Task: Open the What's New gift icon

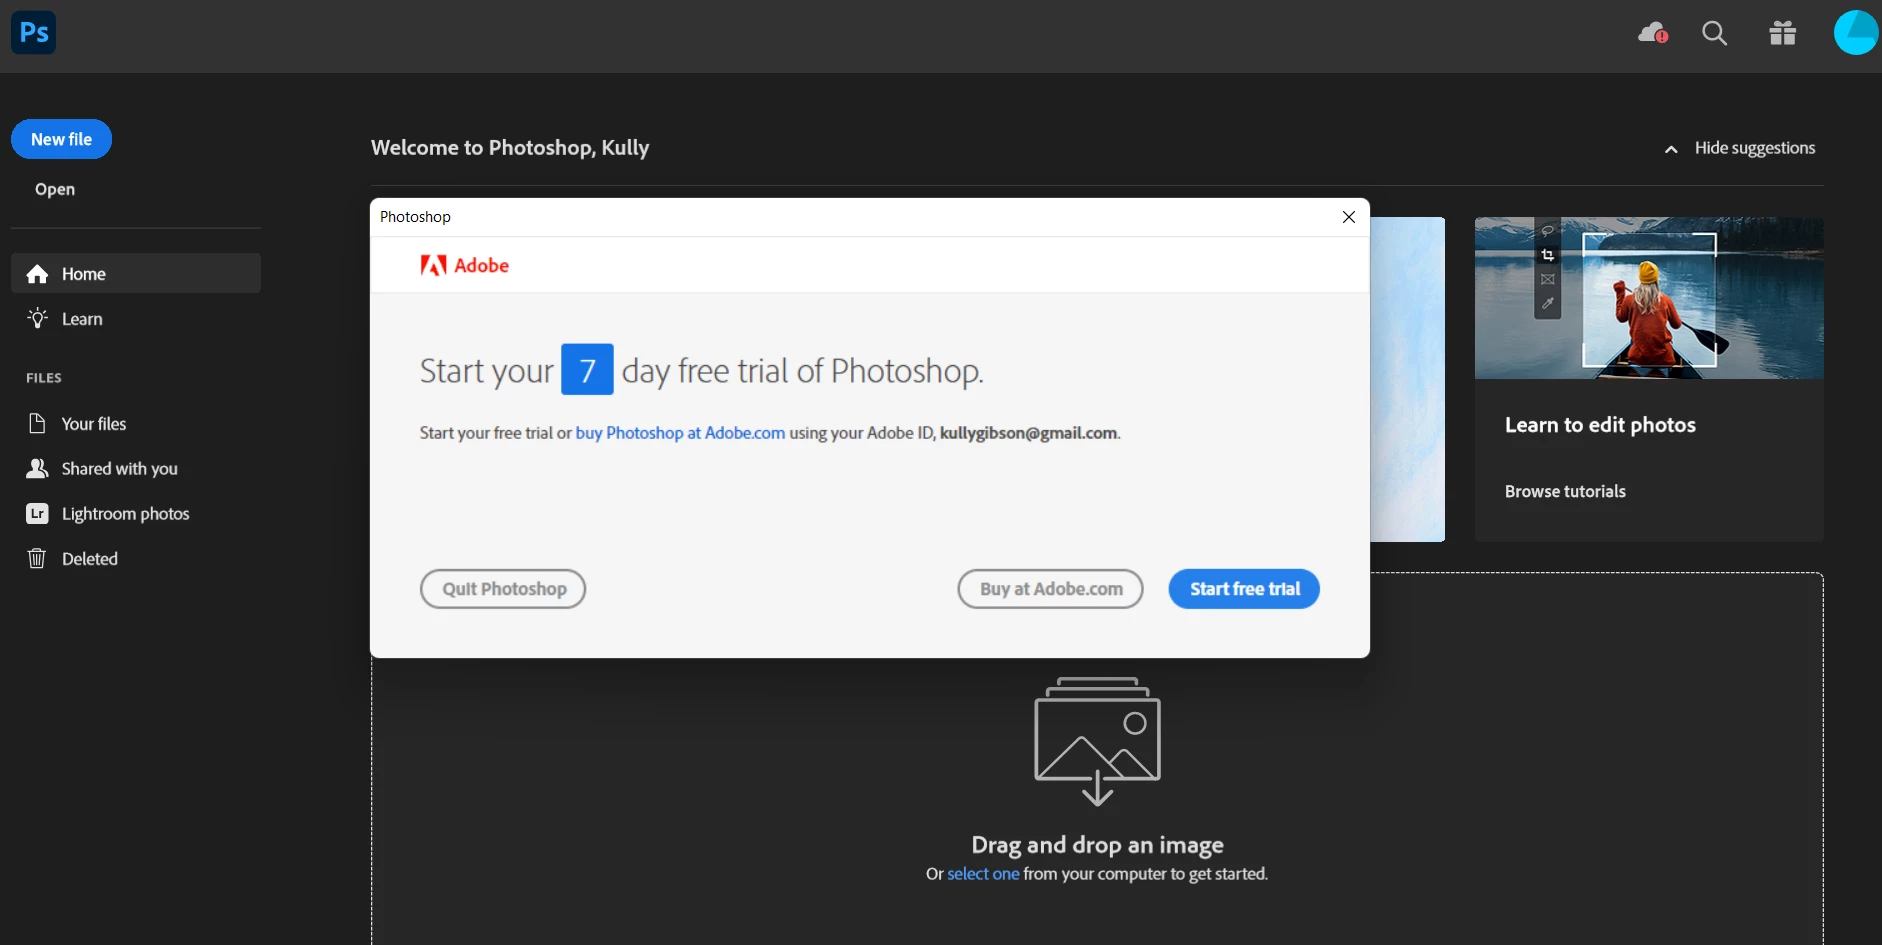Action: [x=1782, y=33]
